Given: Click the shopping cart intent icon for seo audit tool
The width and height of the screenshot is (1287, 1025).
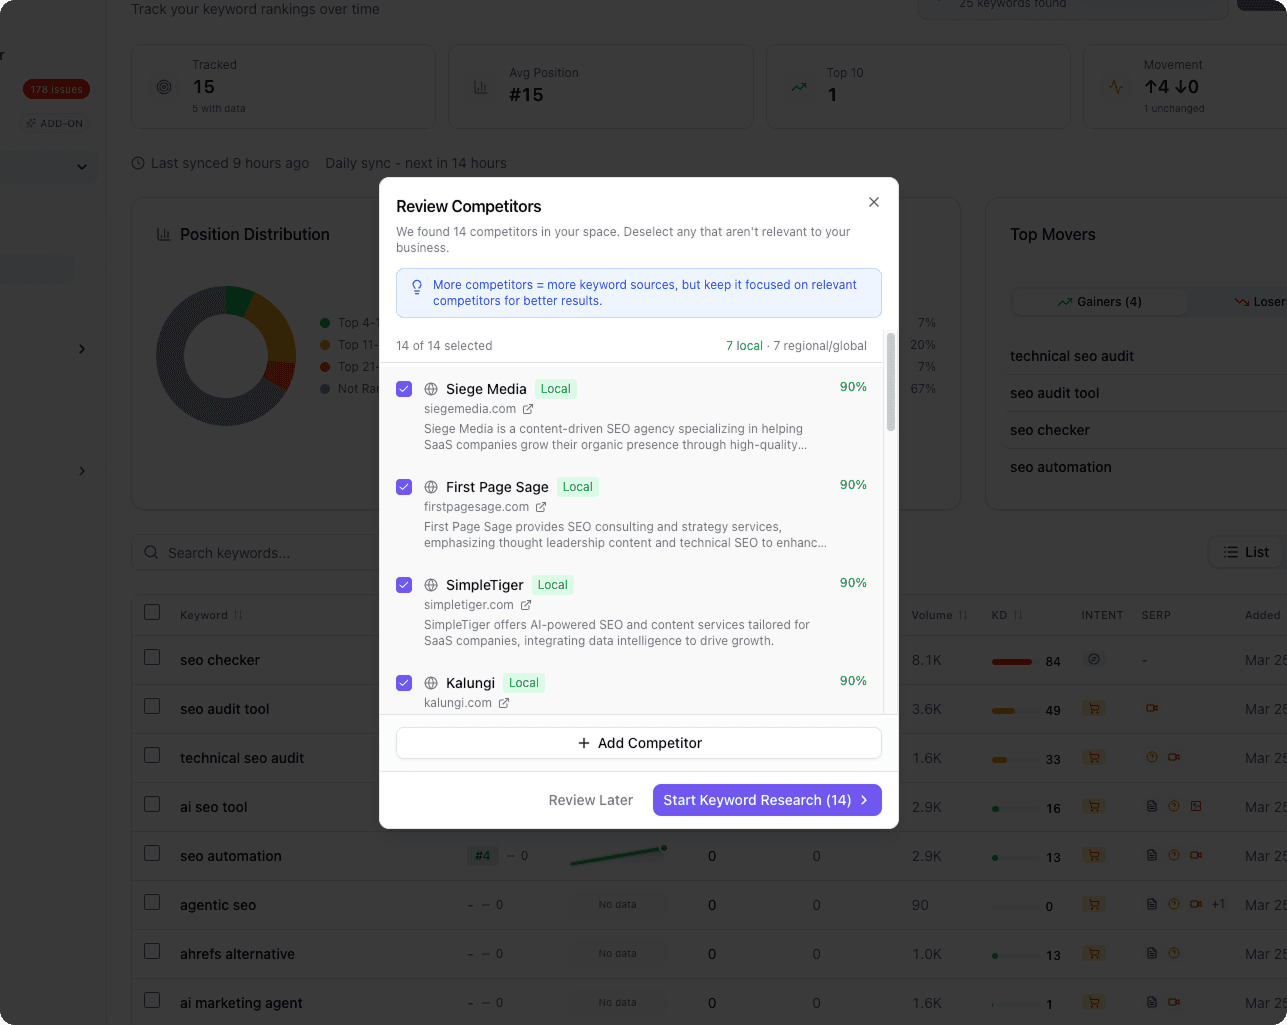Looking at the screenshot, I should 1093,707.
